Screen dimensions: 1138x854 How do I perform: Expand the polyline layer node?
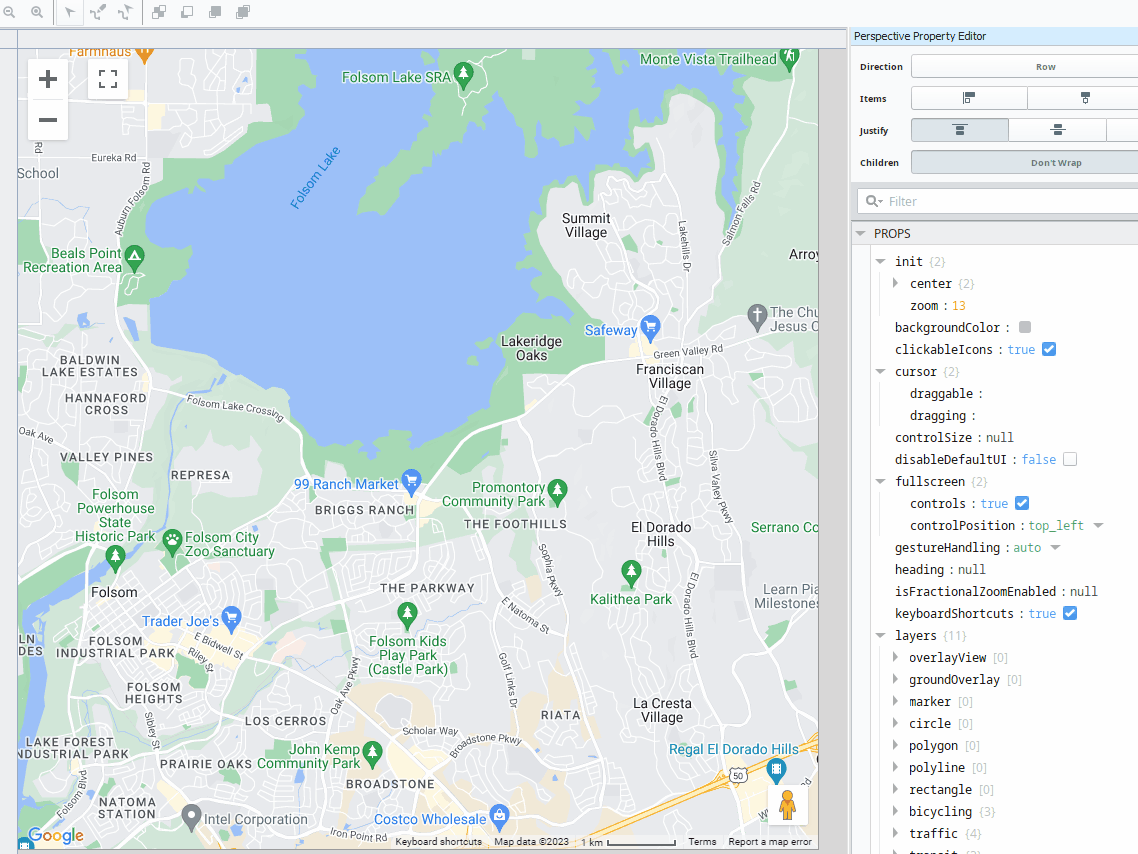[896, 767]
